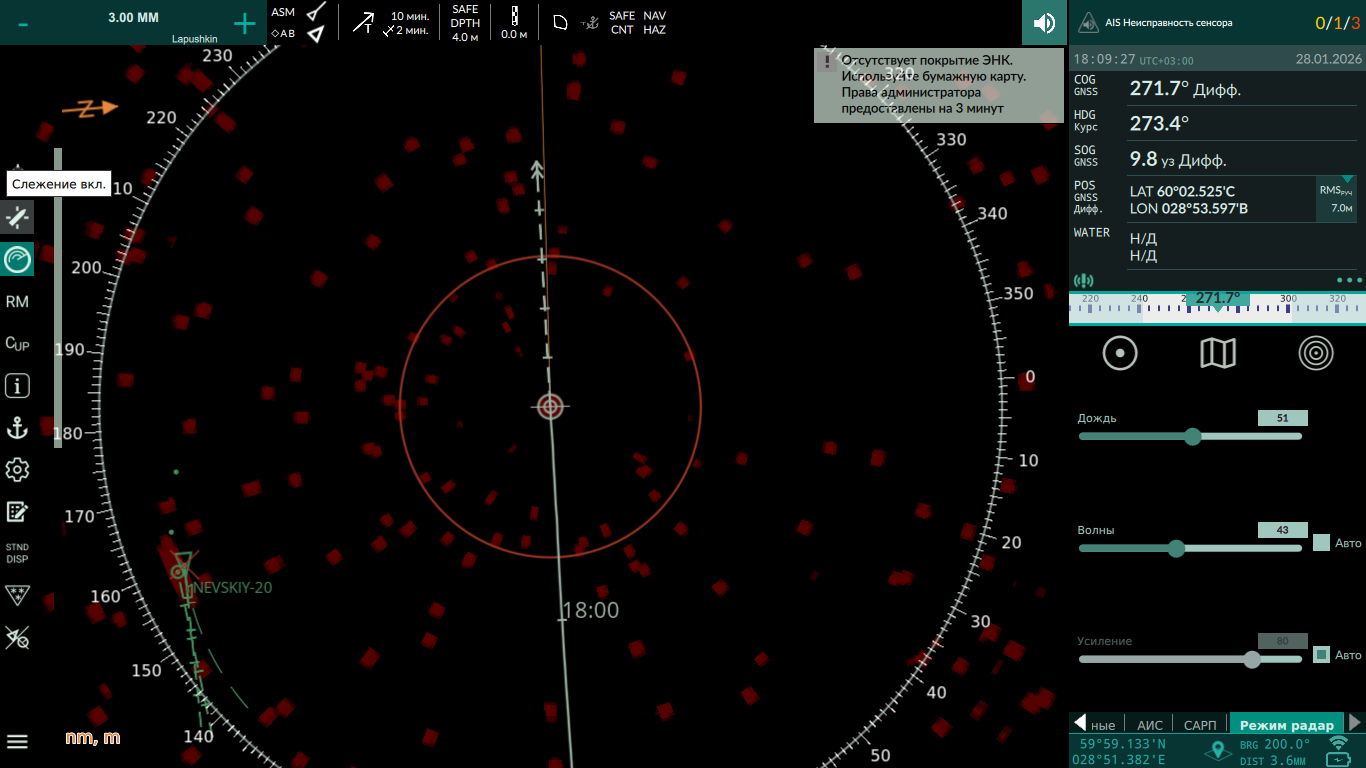
Task: Click the info icon in left sidebar
Action: coord(17,386)
